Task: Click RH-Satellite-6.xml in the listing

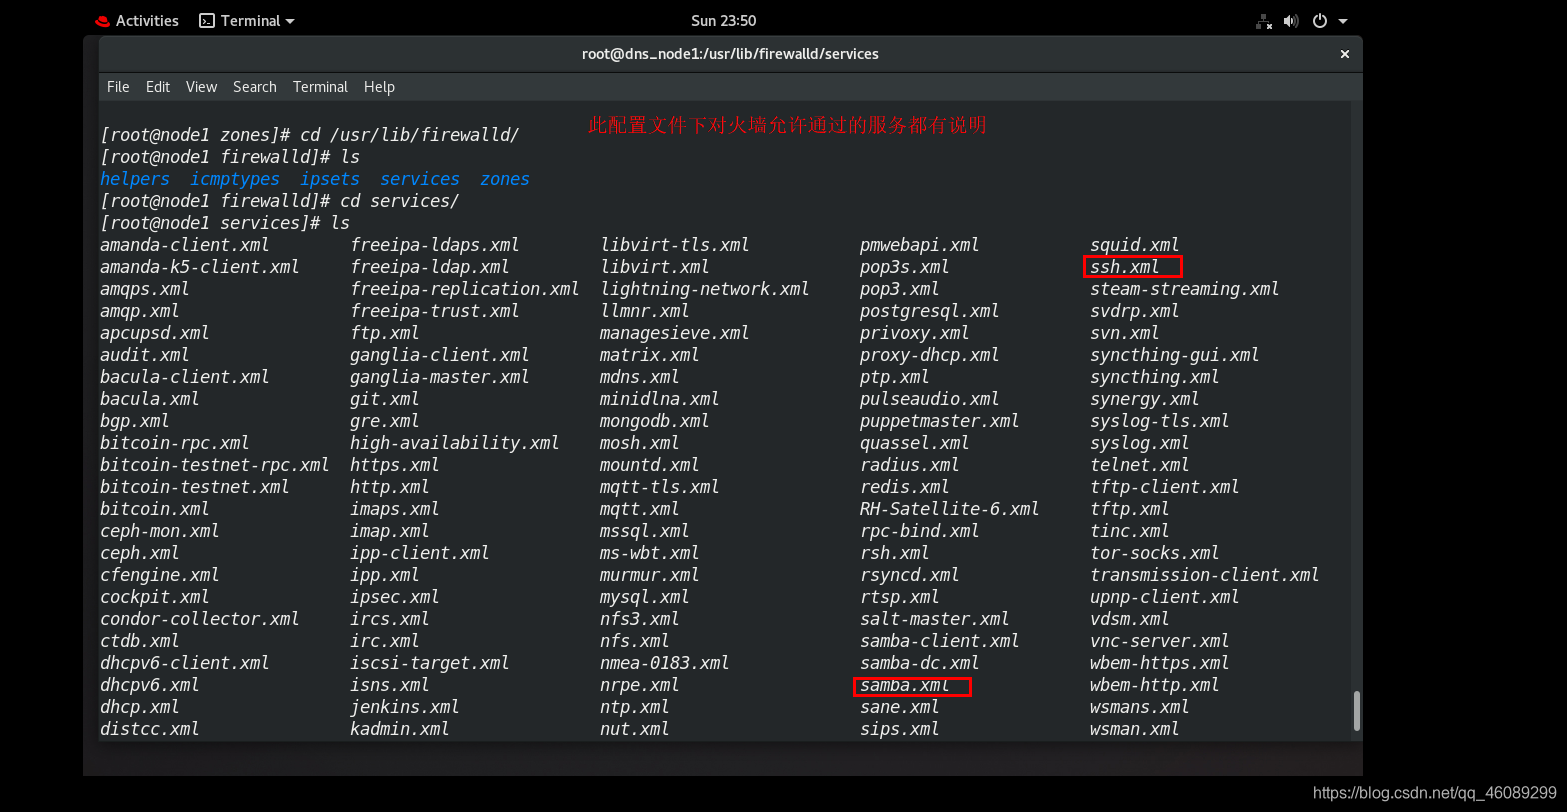Action: click(x=950, y=509)
